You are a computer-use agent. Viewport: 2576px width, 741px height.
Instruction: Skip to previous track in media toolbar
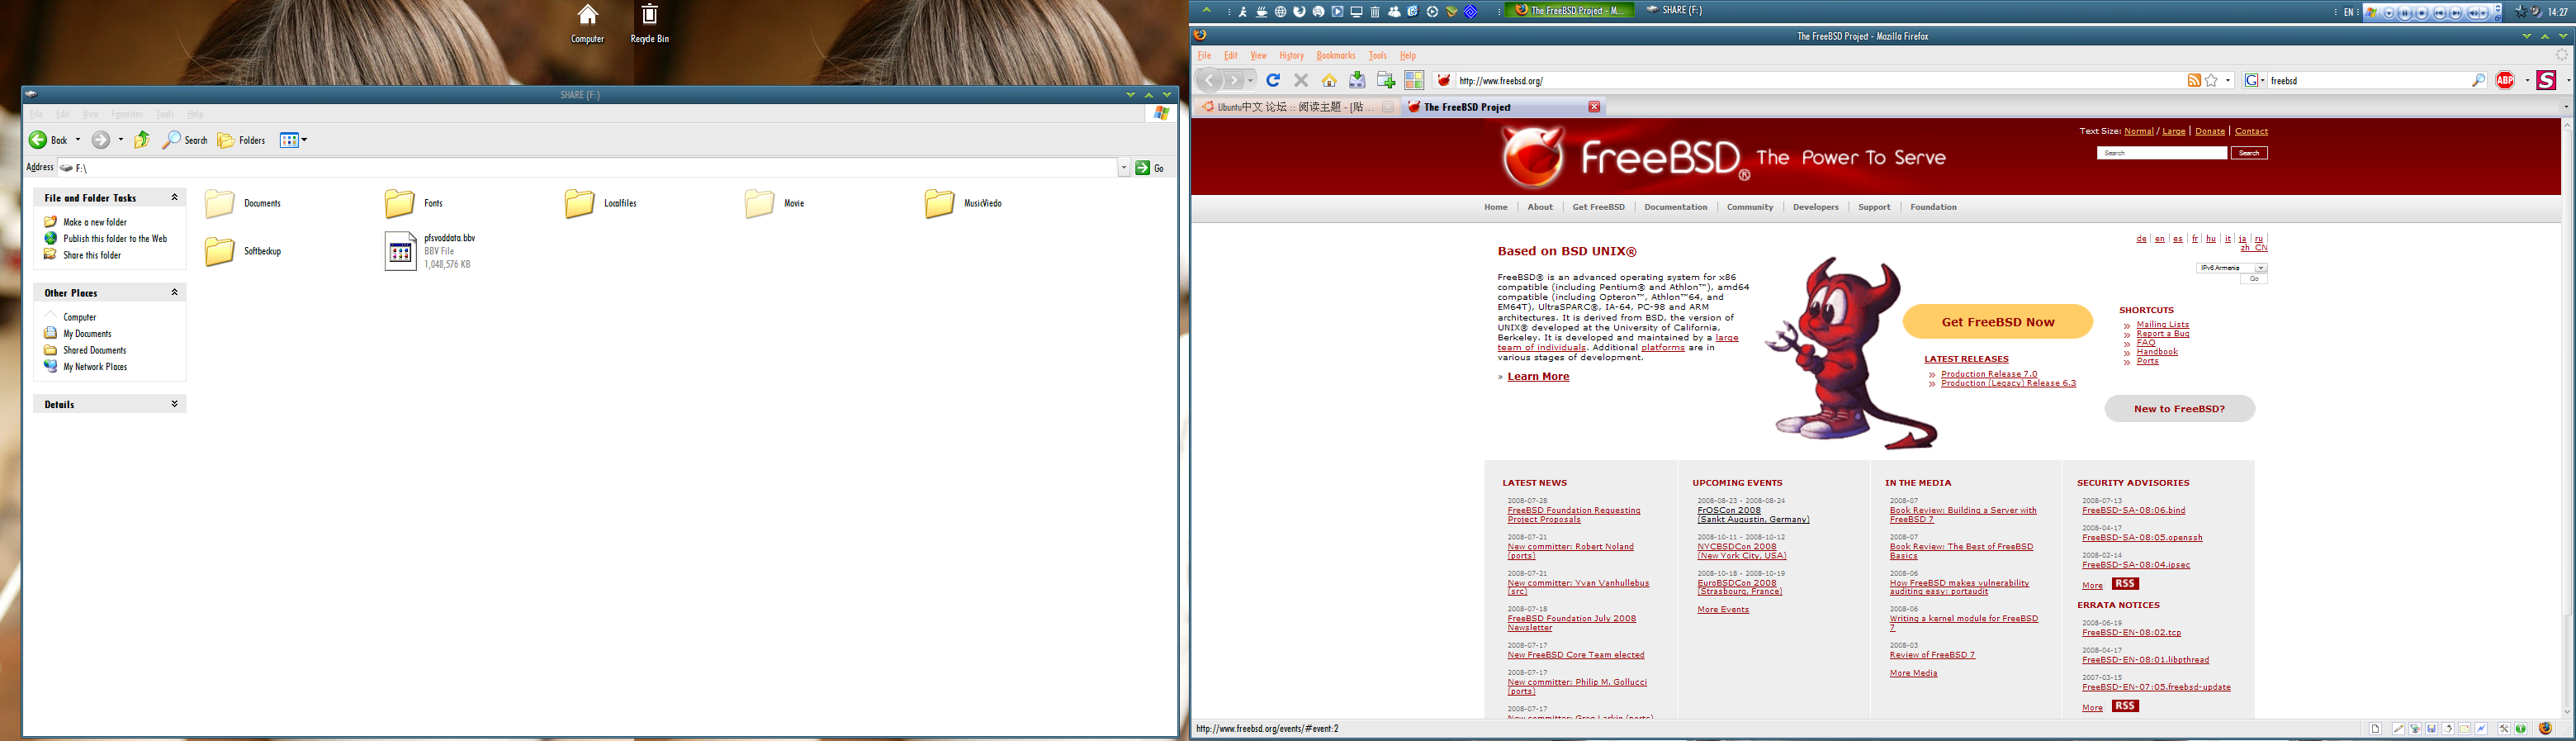click(2439, 13)
